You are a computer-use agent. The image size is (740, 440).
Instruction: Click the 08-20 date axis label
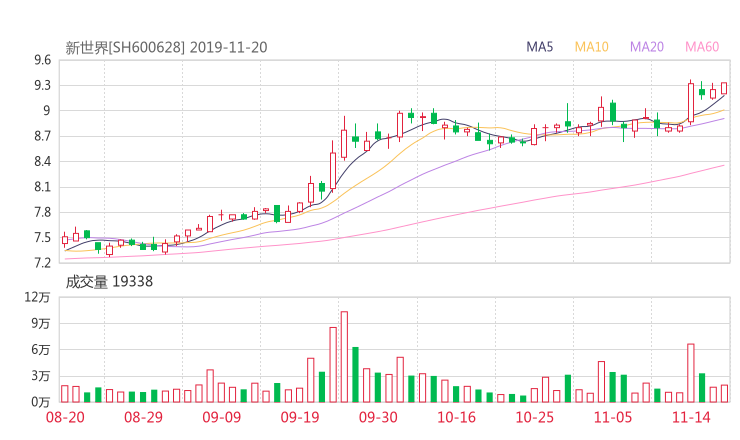65,417
